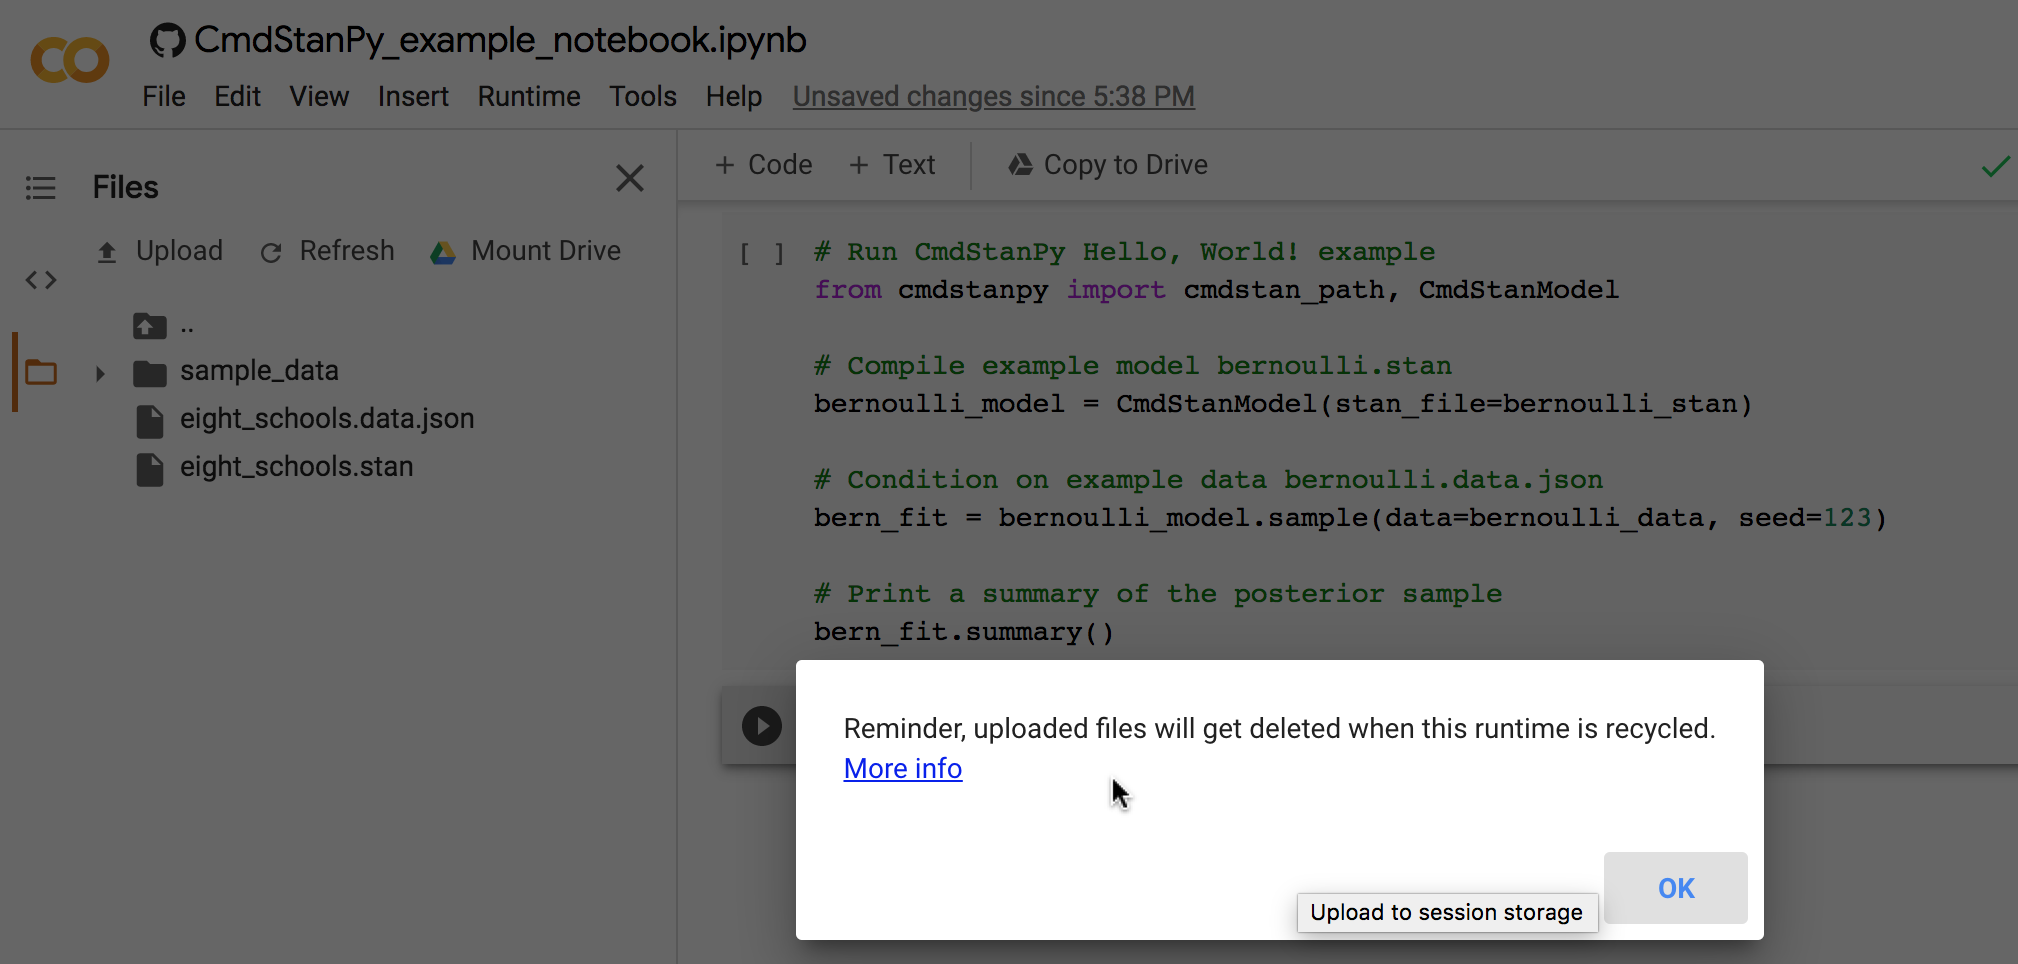Open the code snippets sidebar icon
This screenshot has height=964, width=2018.
pyautogui.click(x=40, y=280)
